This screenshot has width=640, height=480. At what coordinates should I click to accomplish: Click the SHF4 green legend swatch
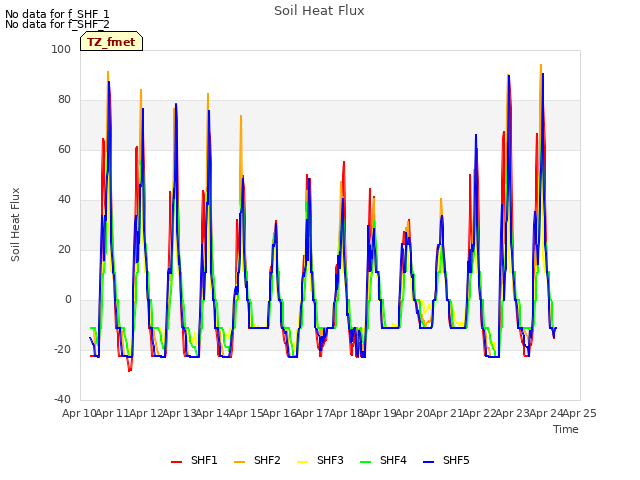point(366,461)
